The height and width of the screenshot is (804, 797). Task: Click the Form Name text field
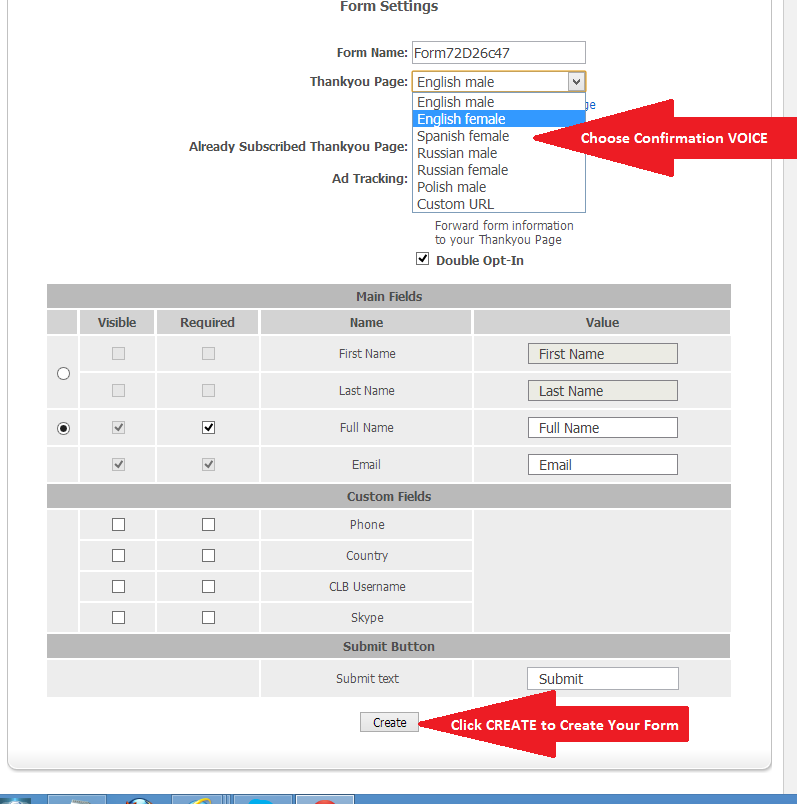(x=498, y=53)
